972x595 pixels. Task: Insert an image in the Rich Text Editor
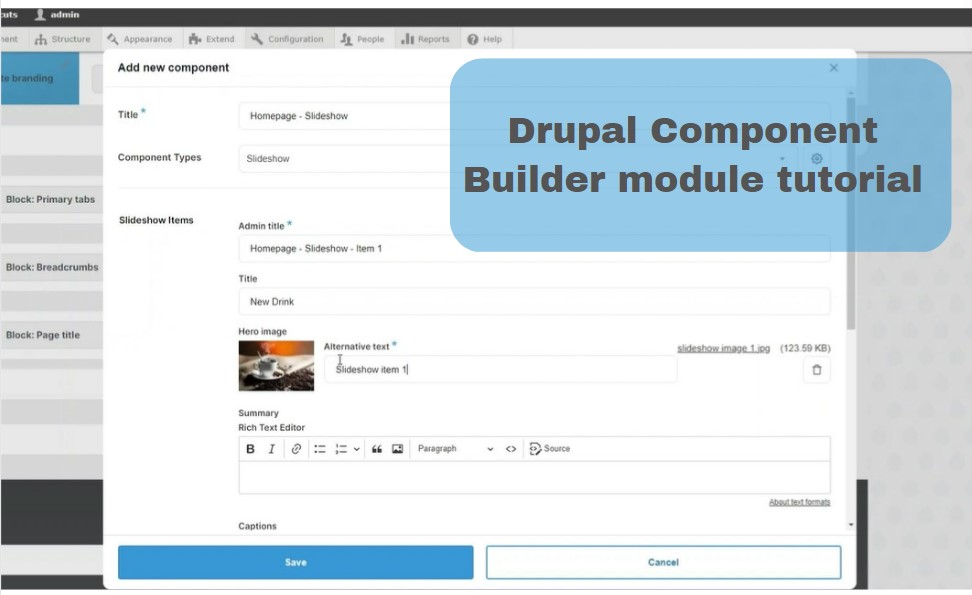point(397,449)
